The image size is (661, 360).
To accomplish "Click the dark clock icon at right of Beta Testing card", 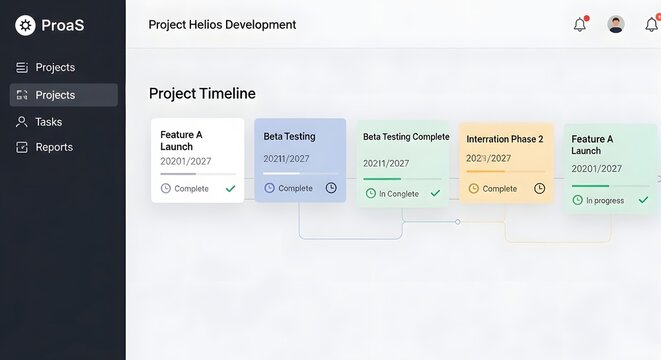I will (x=331, y=188).
